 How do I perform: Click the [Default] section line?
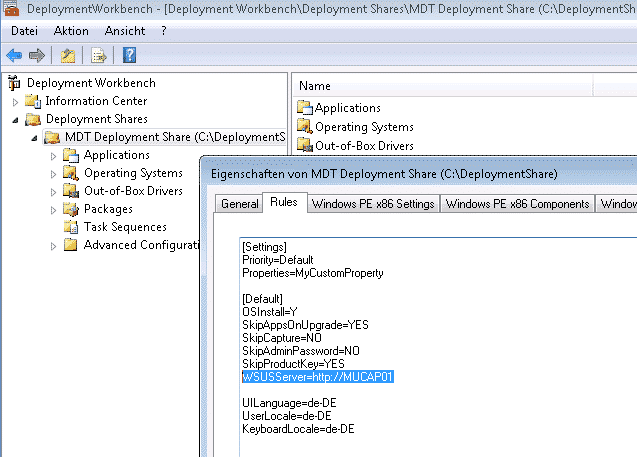click(x=262, y=299)
